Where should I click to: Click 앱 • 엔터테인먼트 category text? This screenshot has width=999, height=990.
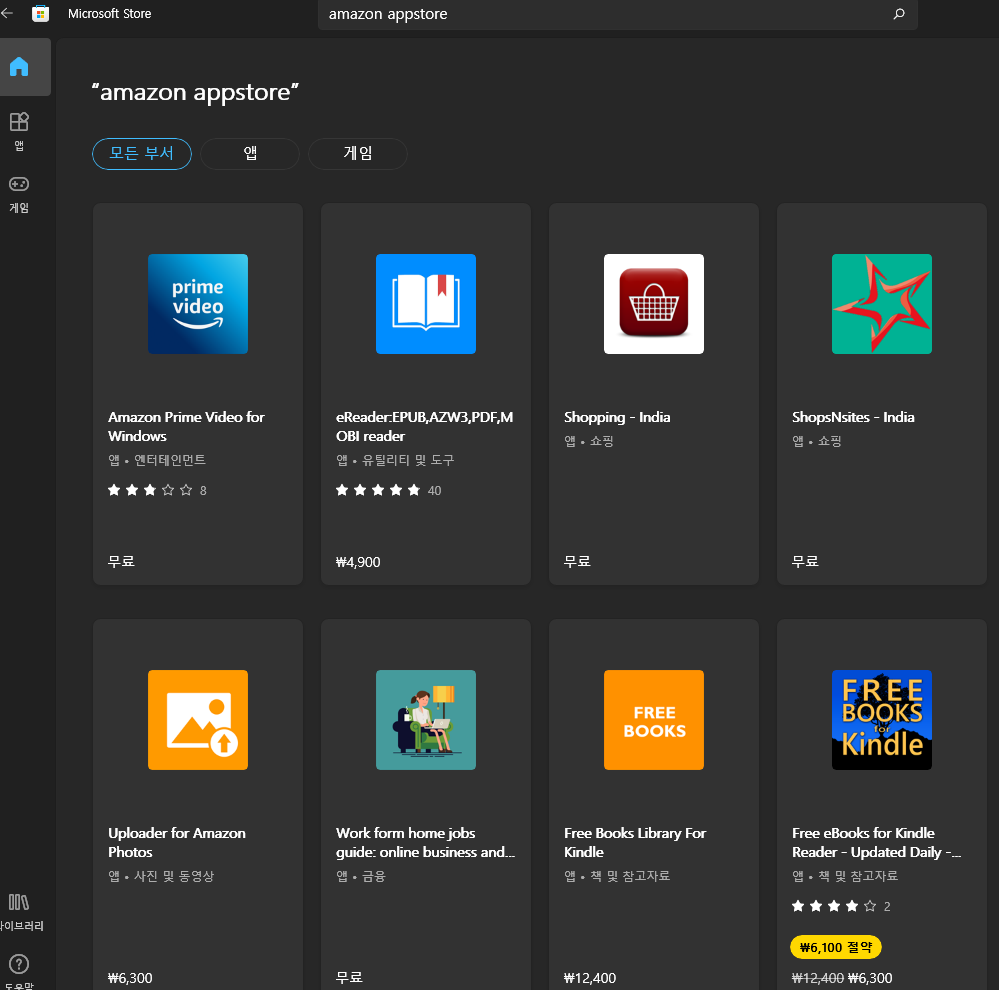click(157, 460)
